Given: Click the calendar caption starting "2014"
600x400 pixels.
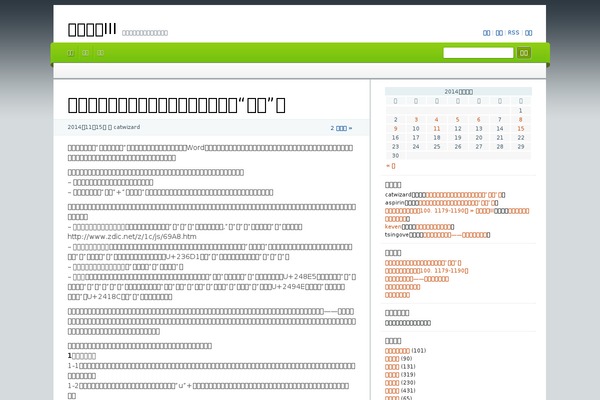Looking at the screenshot, I should pos(458,91).
